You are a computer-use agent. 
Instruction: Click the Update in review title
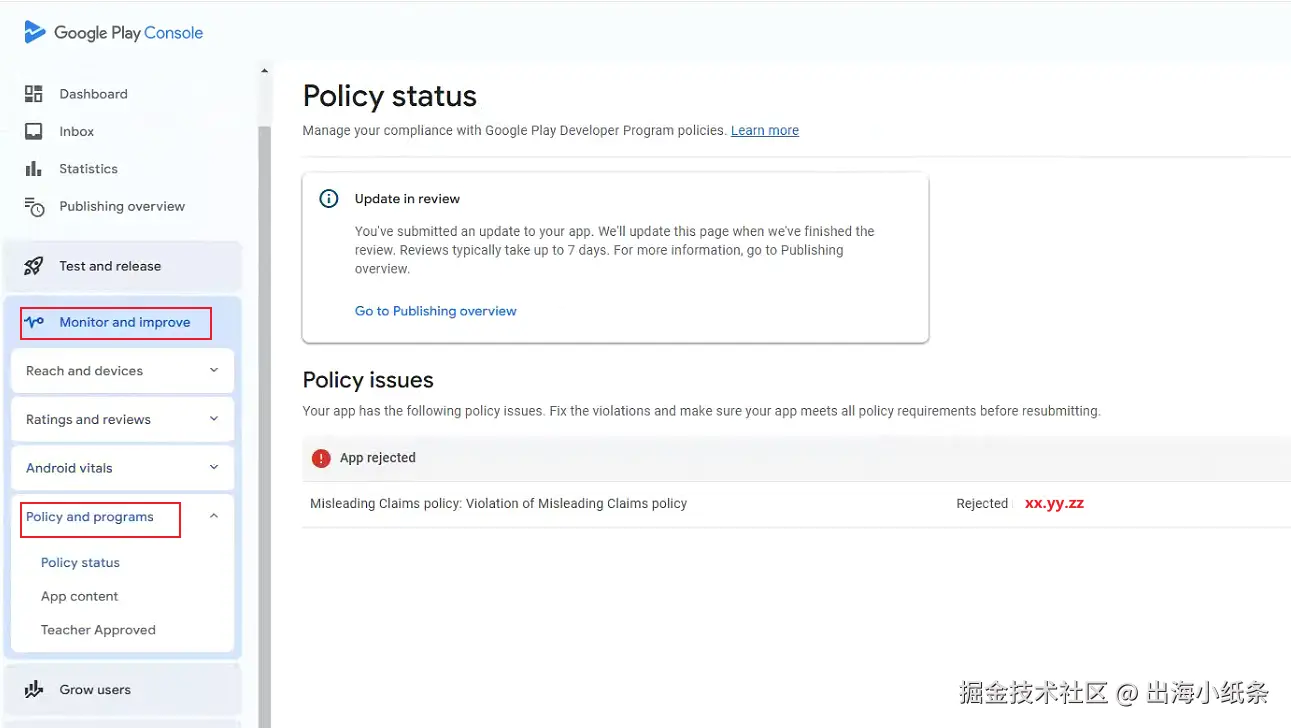coord(407,199)
